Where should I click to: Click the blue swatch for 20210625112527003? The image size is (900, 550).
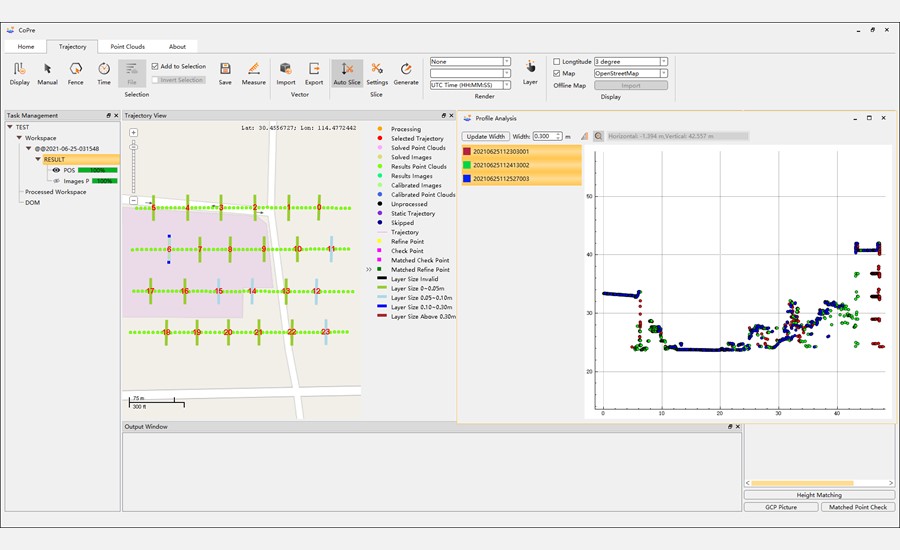click(x=466, y=179)
